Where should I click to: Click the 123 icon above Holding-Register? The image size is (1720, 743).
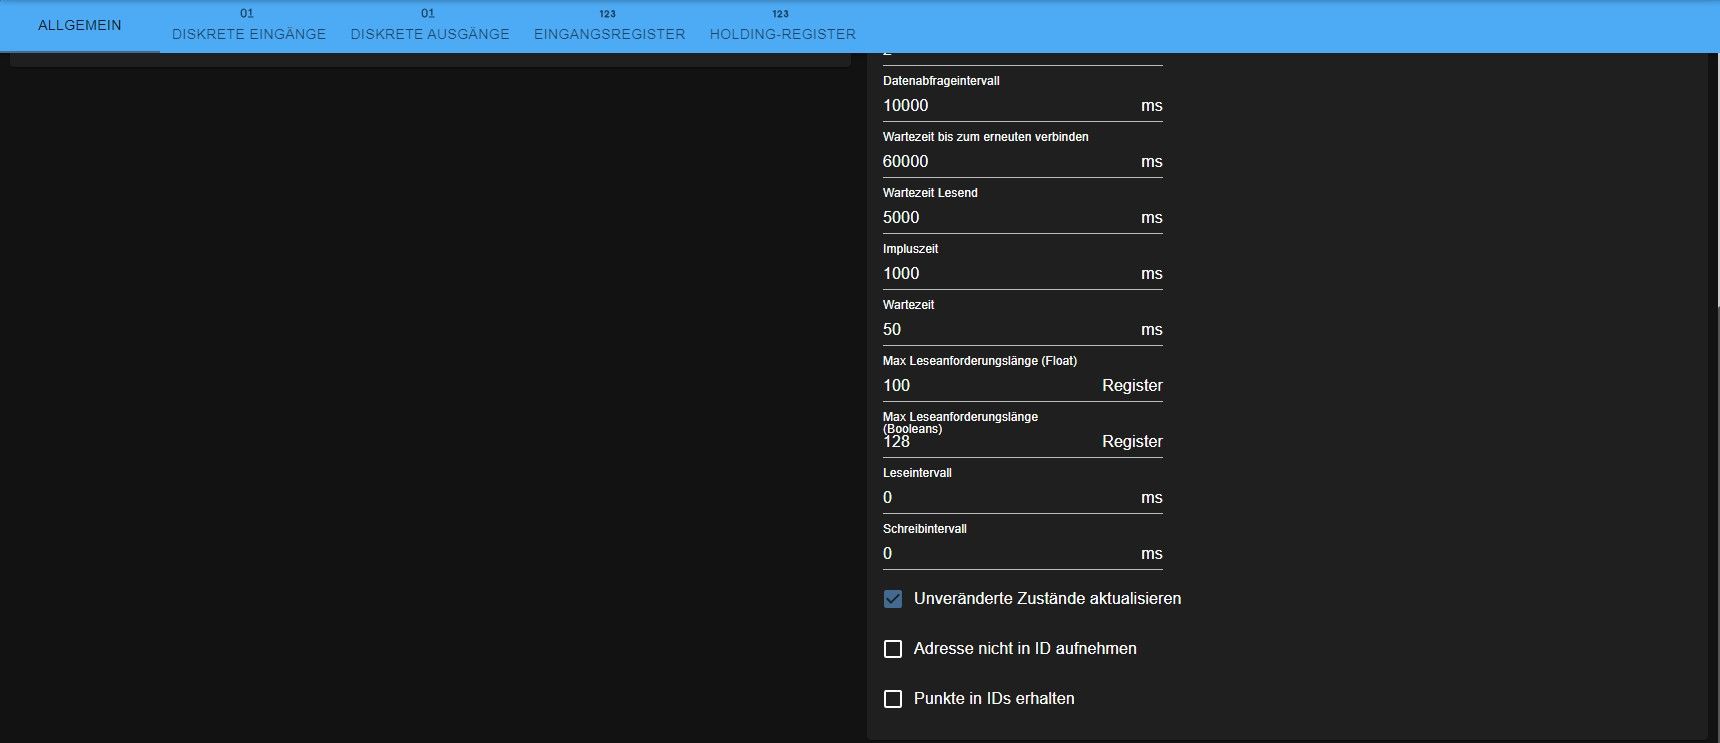pyautogui.click(x=781, y=14)
